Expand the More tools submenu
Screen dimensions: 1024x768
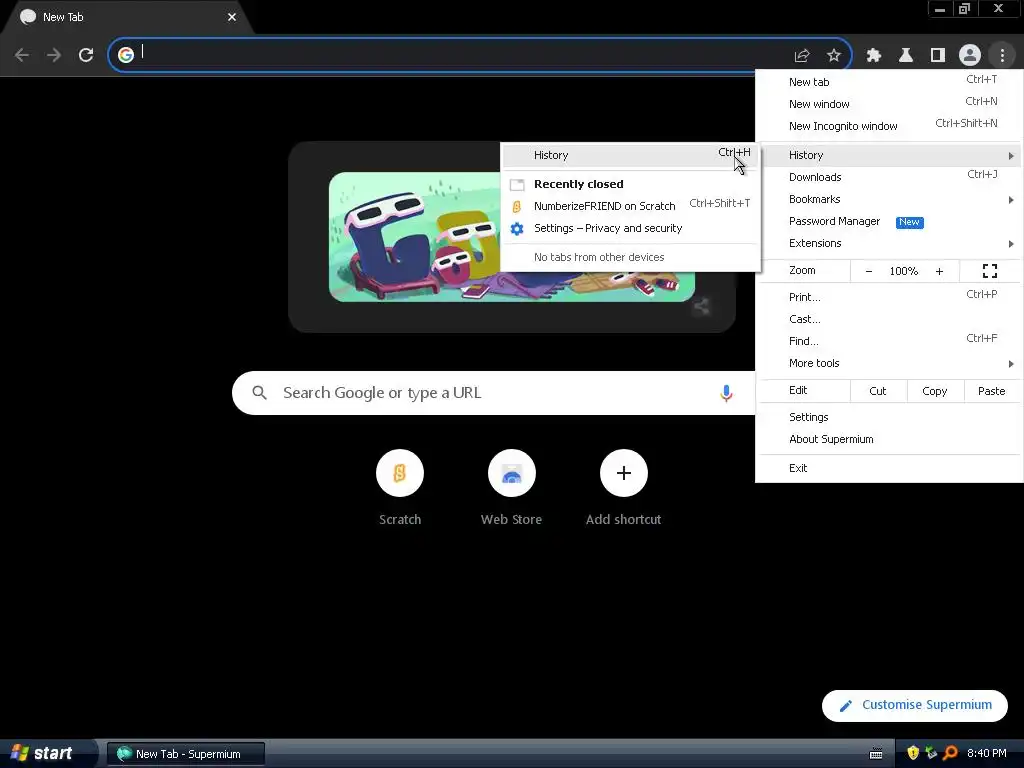click(x=889, y=363)
